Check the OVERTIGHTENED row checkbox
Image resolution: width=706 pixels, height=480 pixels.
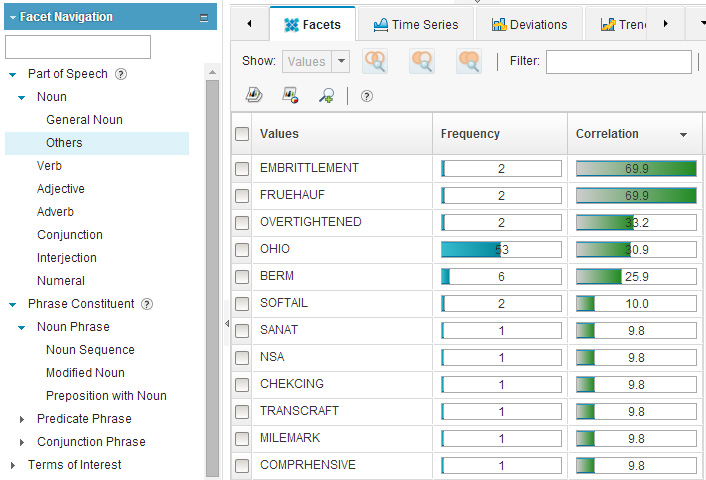click(x=242, y=223)
